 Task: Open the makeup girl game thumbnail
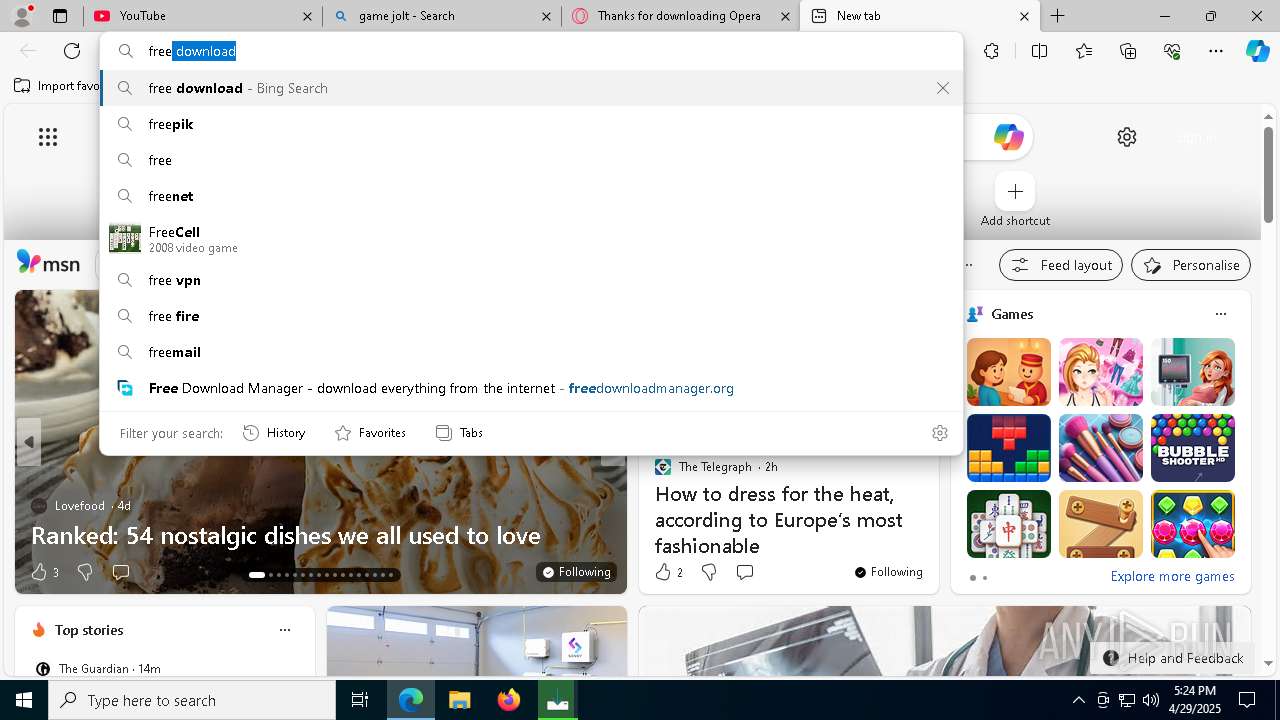click(x=1101, y=372)
